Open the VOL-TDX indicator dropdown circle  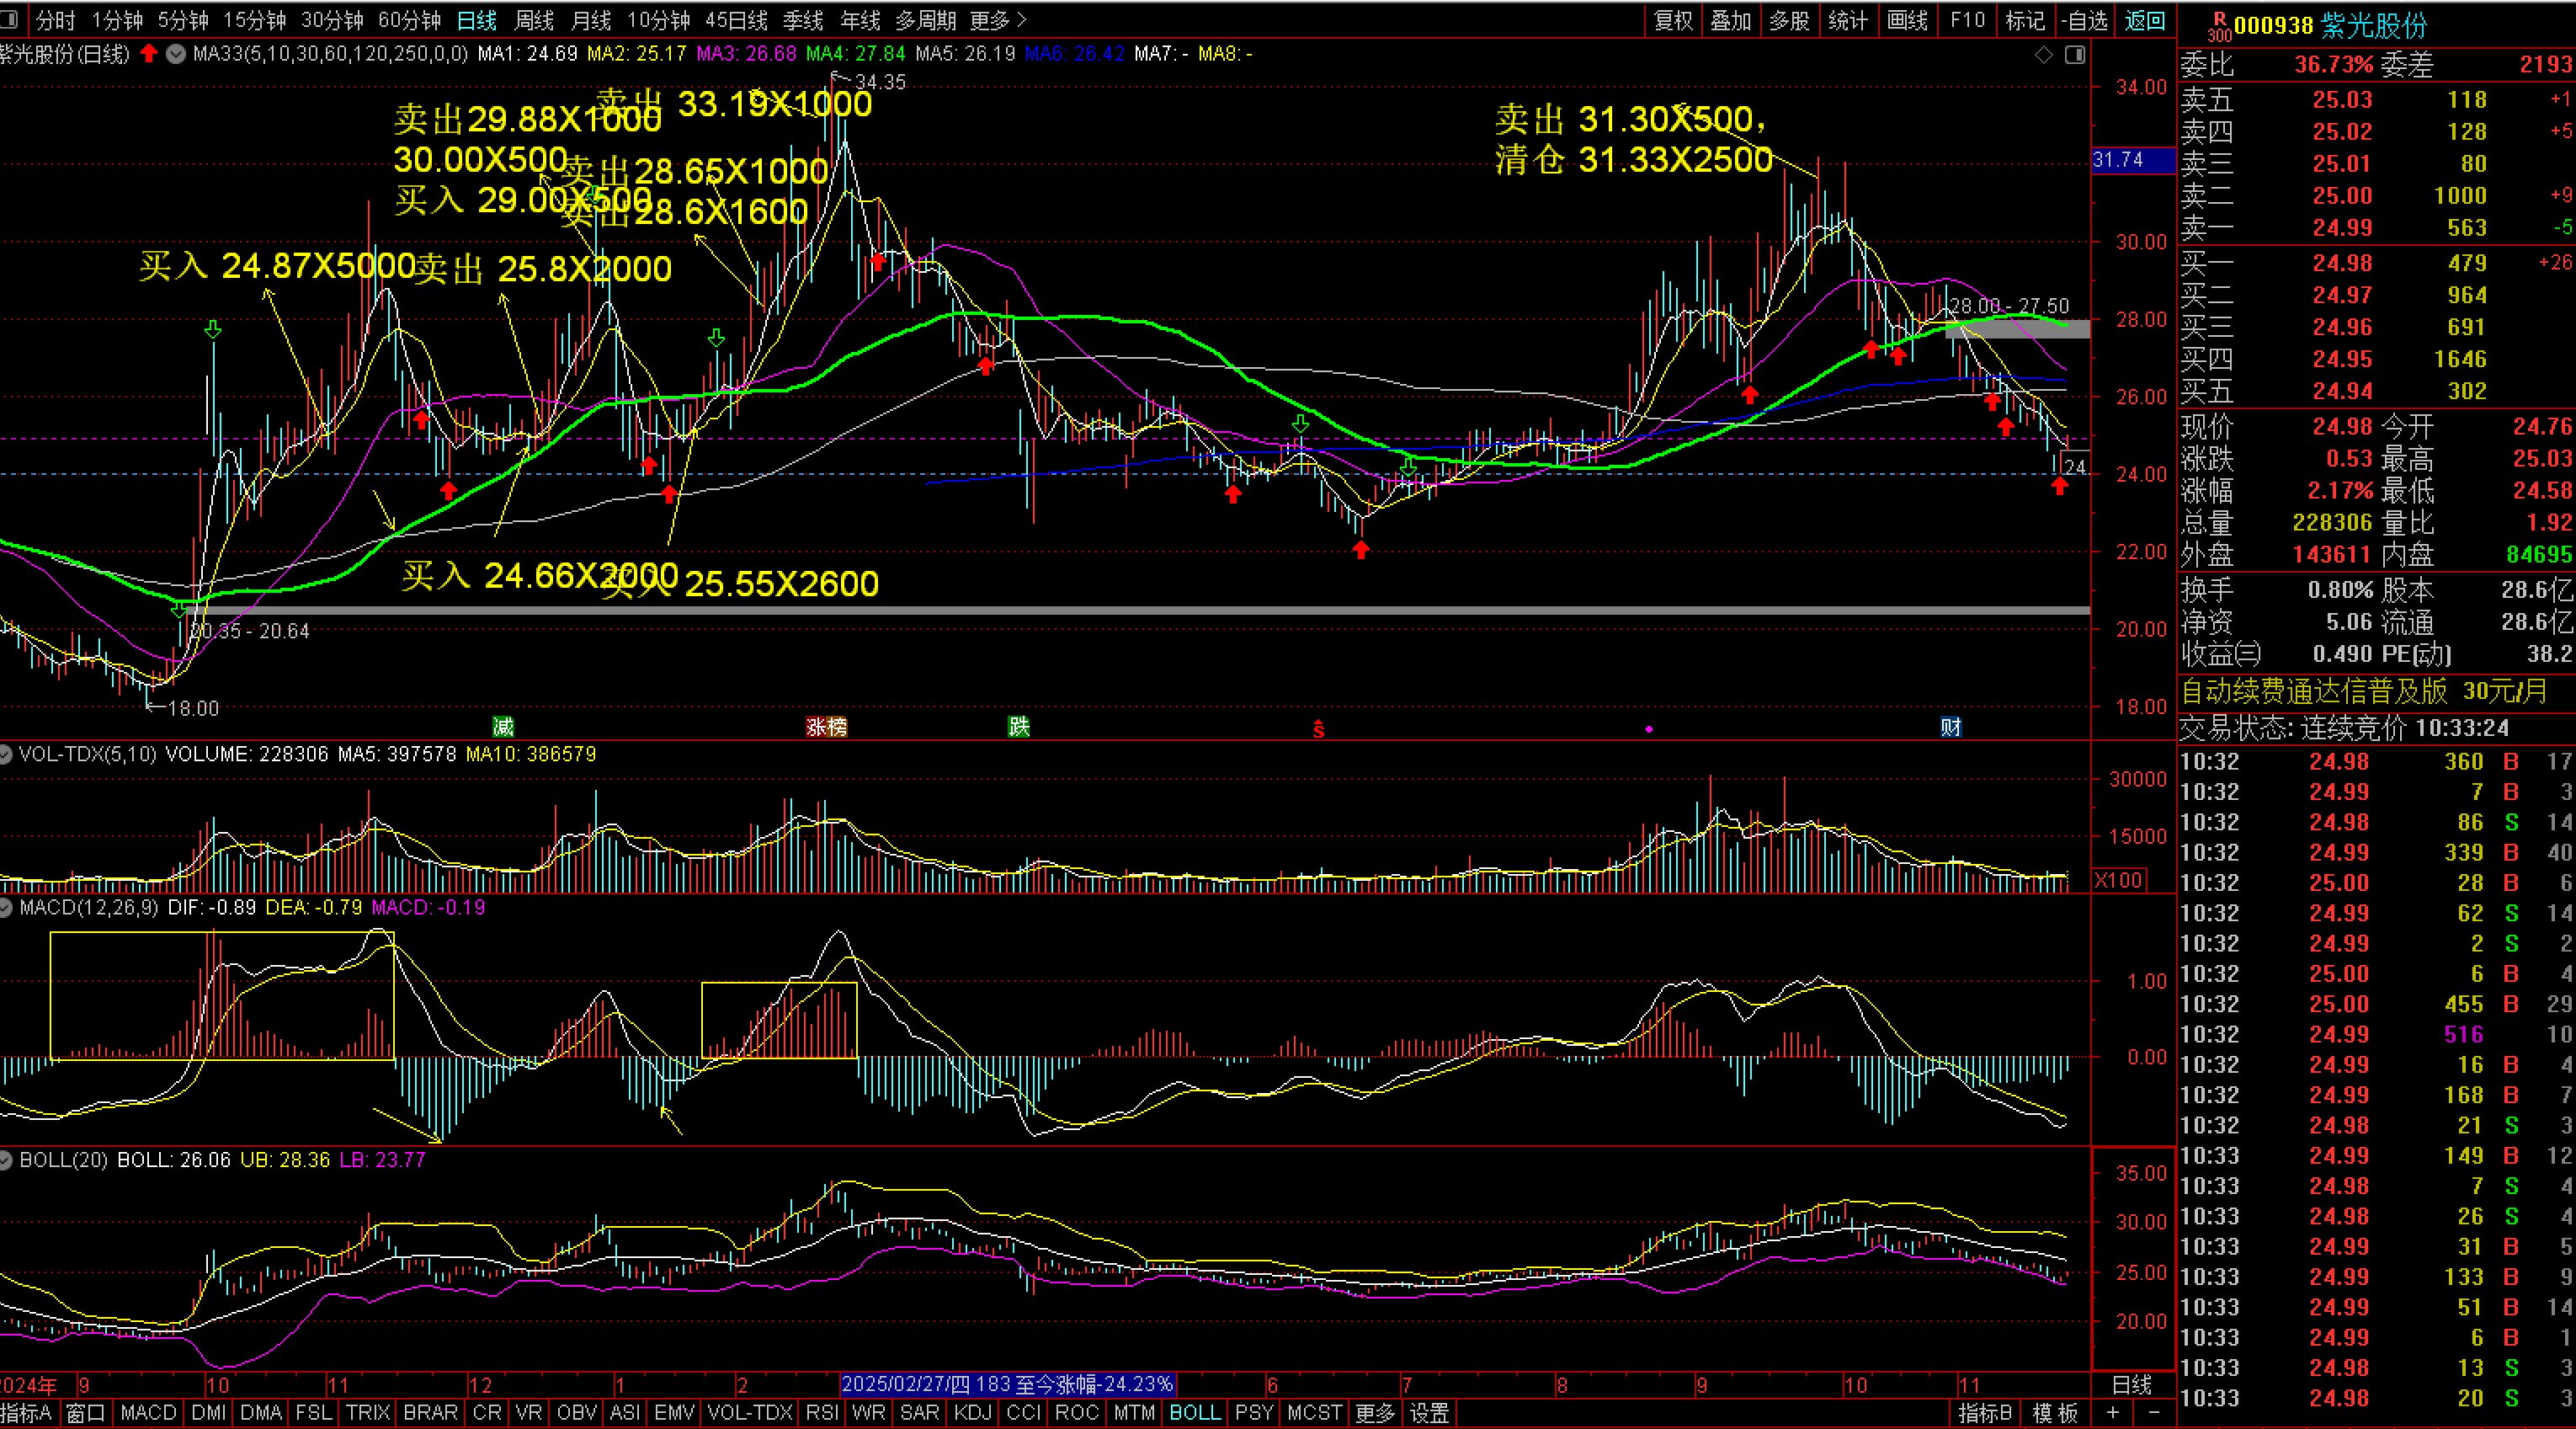(x=6, y=754)
